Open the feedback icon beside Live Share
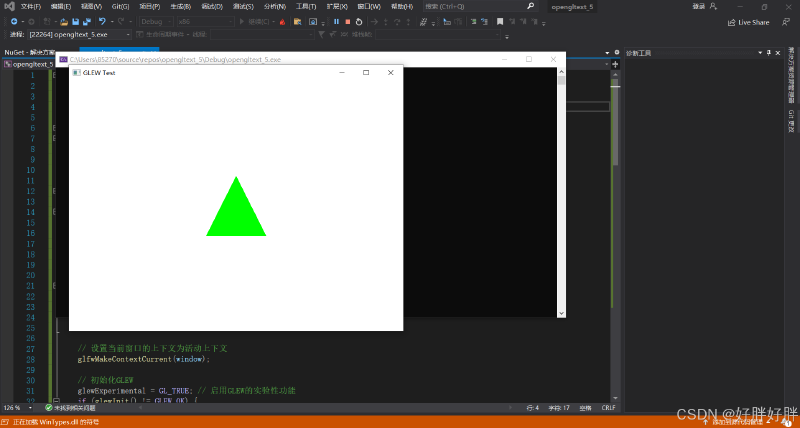 click(786, 22)
